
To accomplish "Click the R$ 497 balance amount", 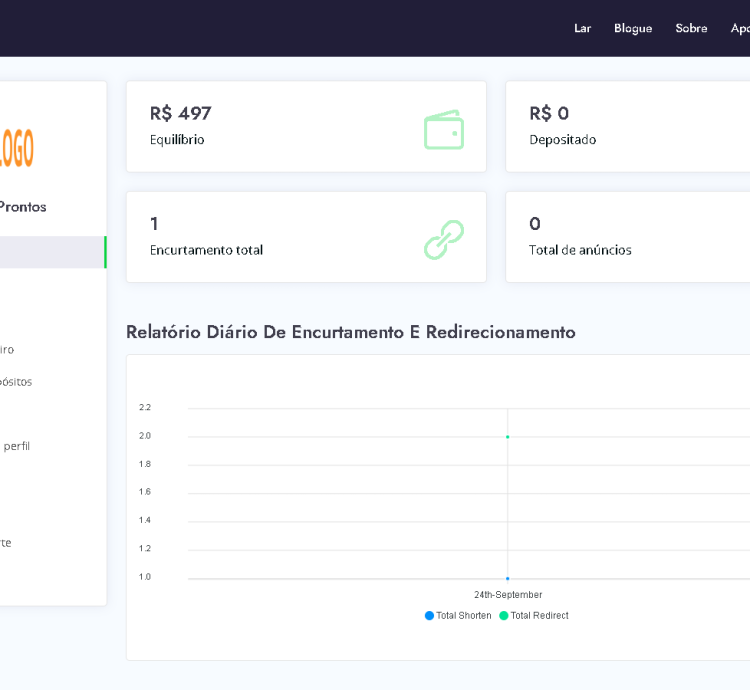I will pyautogui.click(x=181, y=114).
